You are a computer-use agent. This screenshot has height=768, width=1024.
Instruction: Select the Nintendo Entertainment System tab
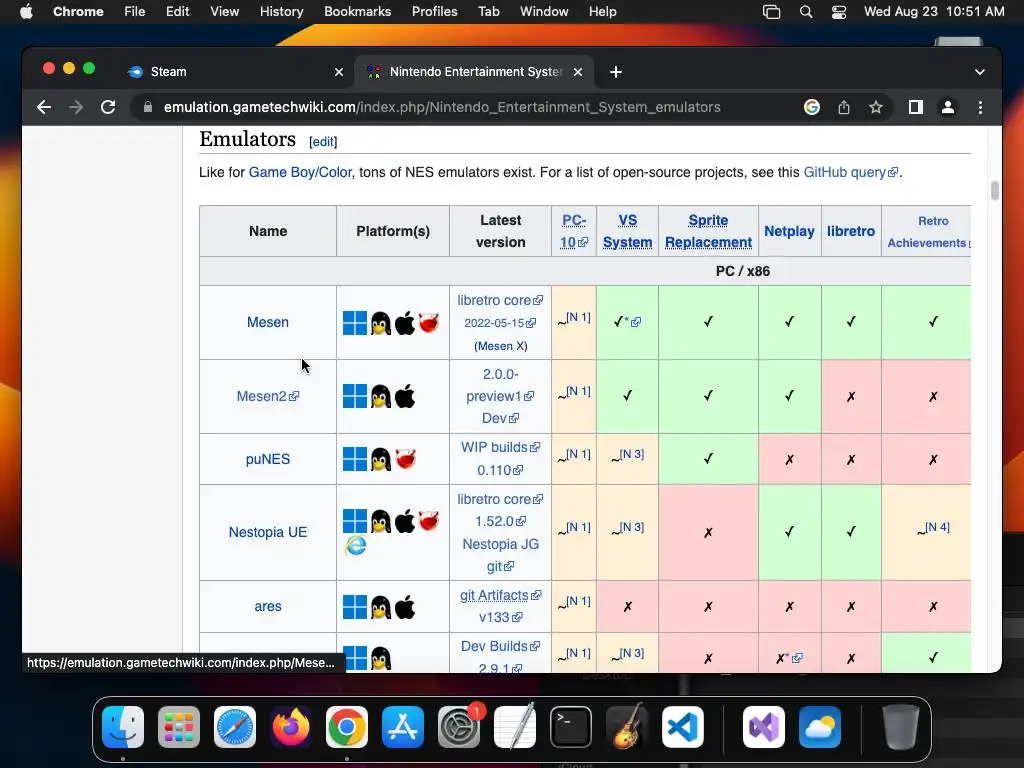473,72
